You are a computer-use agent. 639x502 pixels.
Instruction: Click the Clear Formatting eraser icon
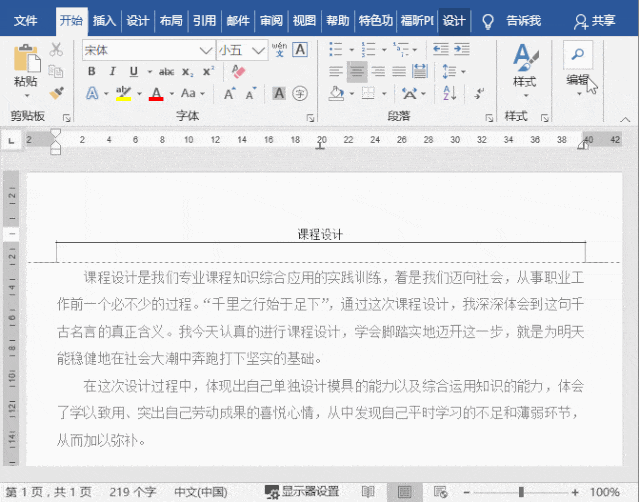coord(238,71)
